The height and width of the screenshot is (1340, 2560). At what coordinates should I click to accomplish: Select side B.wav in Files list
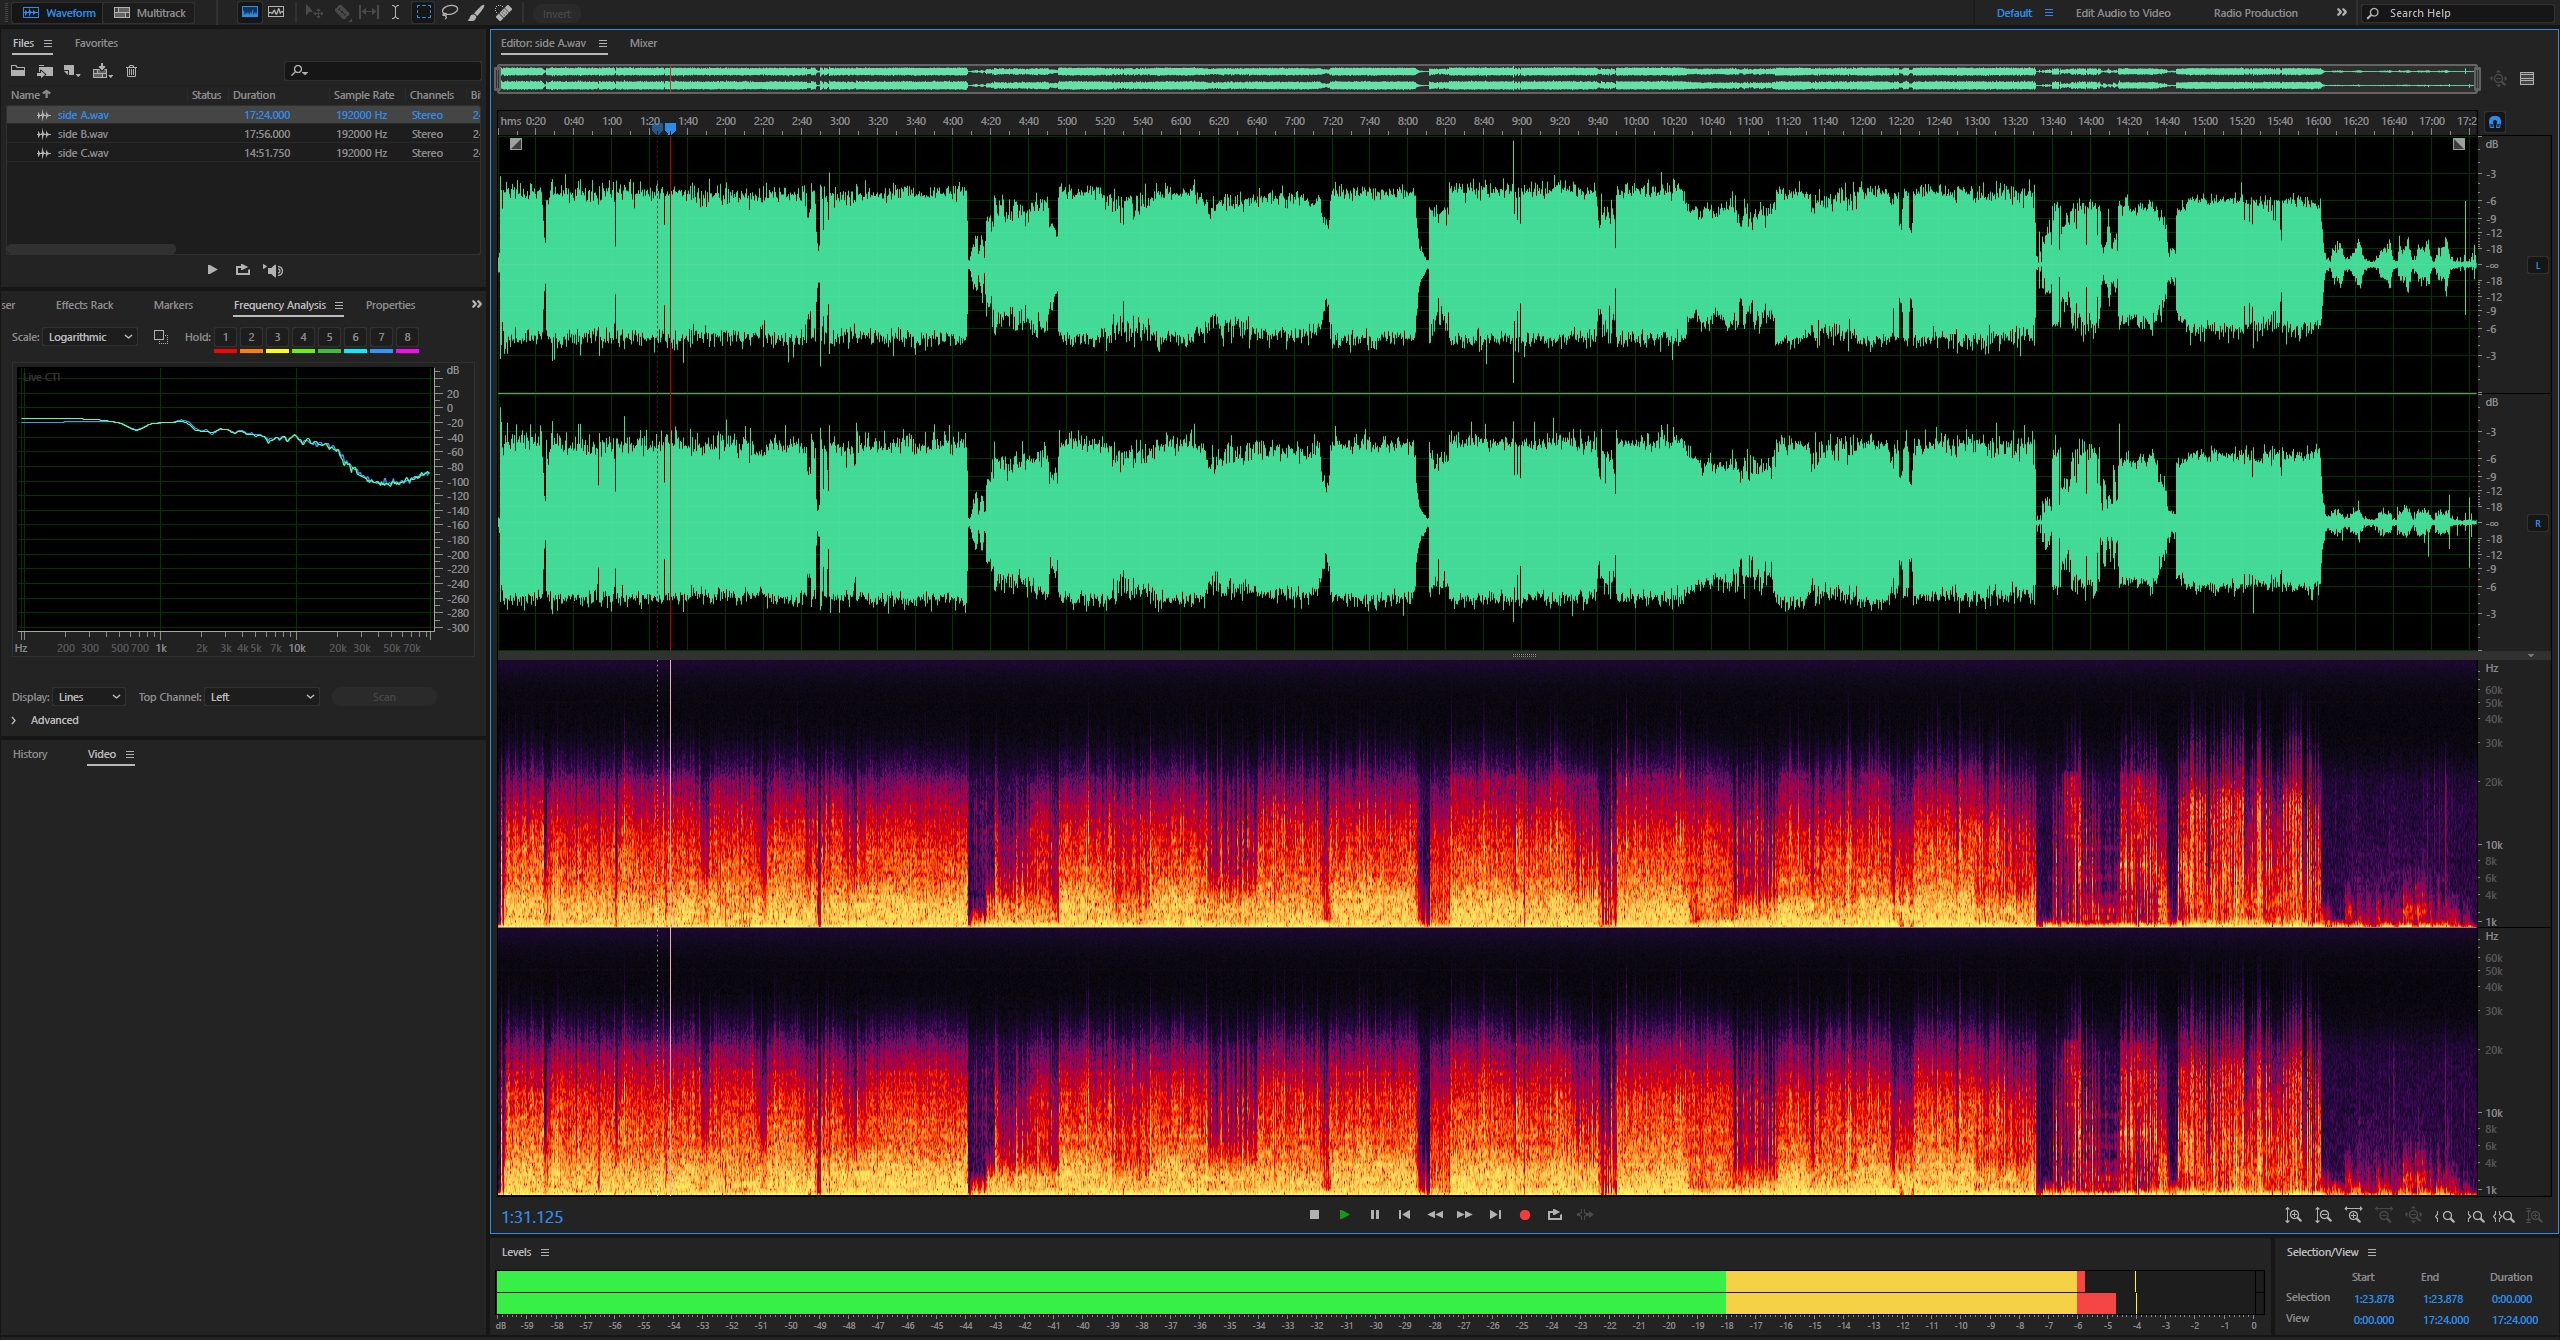point(83,134)
